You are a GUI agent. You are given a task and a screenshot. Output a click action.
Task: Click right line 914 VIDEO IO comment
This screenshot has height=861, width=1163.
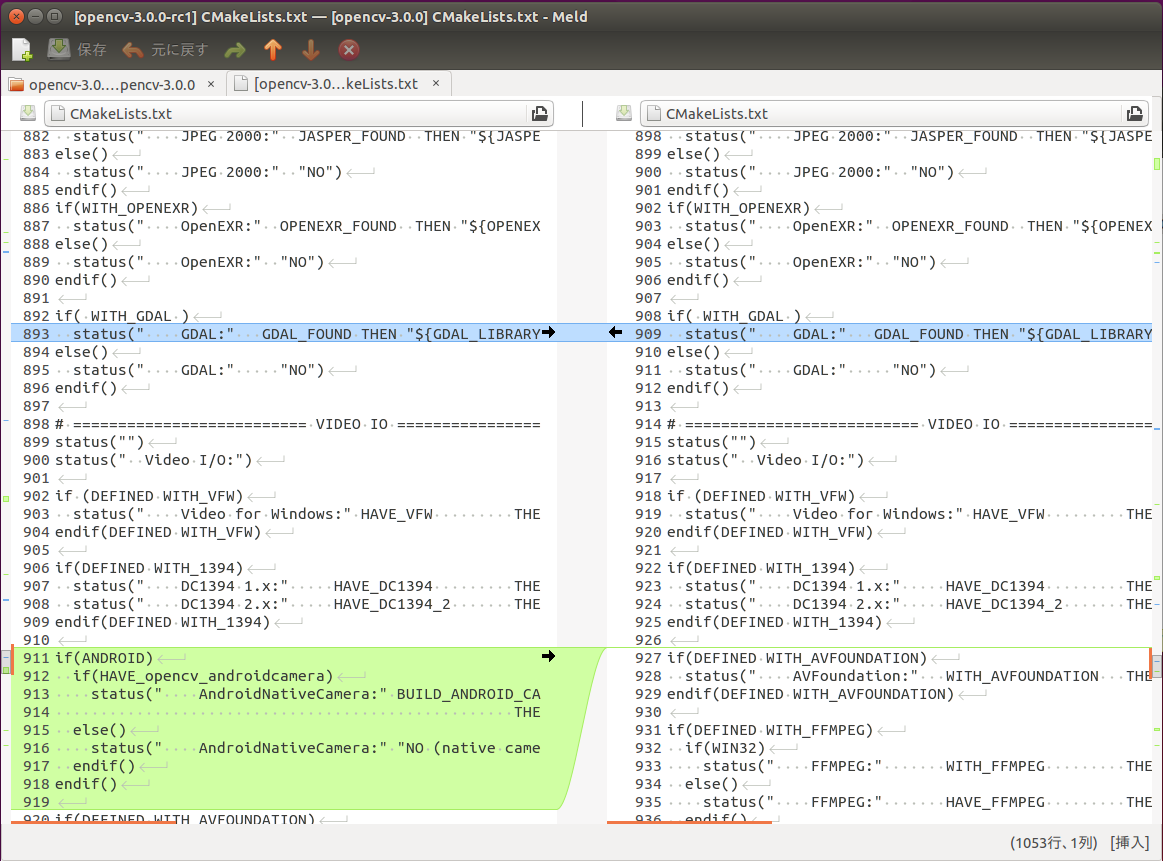909,424
